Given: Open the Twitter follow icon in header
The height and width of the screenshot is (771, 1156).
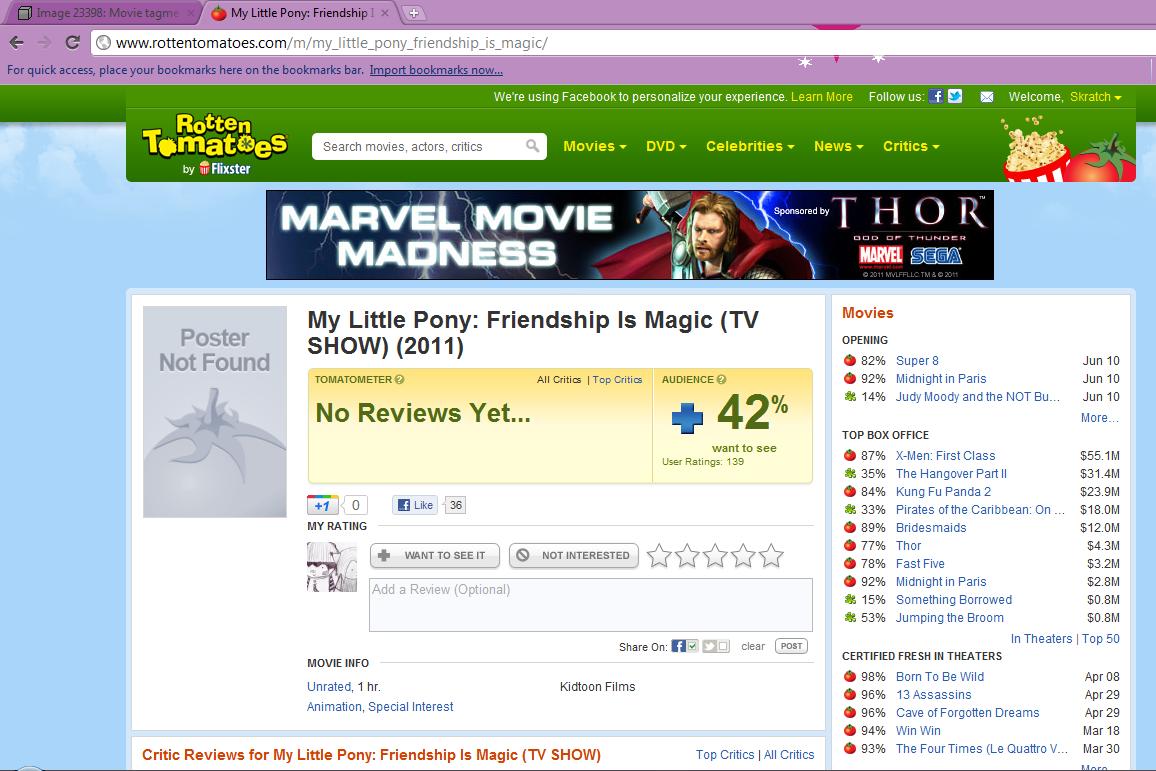Looking at the screenshot, I should tap(955, 97).
